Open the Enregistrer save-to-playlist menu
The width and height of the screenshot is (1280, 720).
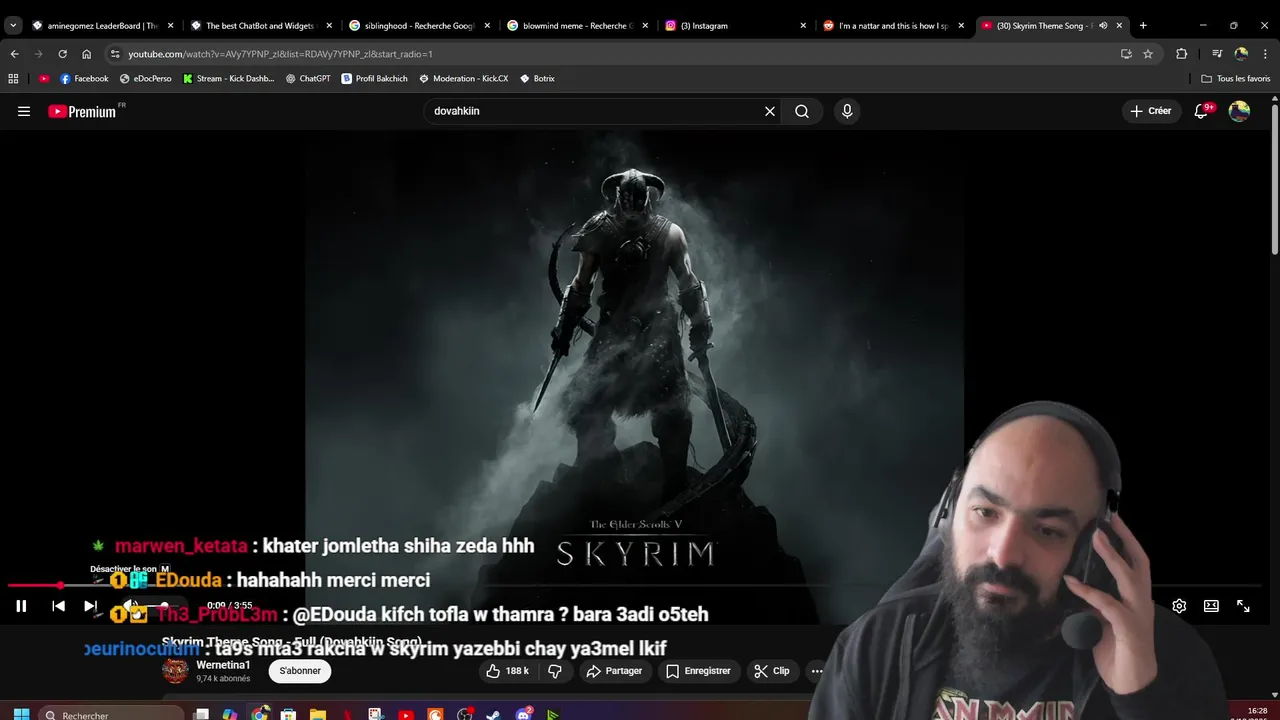(x=698, y=671)
